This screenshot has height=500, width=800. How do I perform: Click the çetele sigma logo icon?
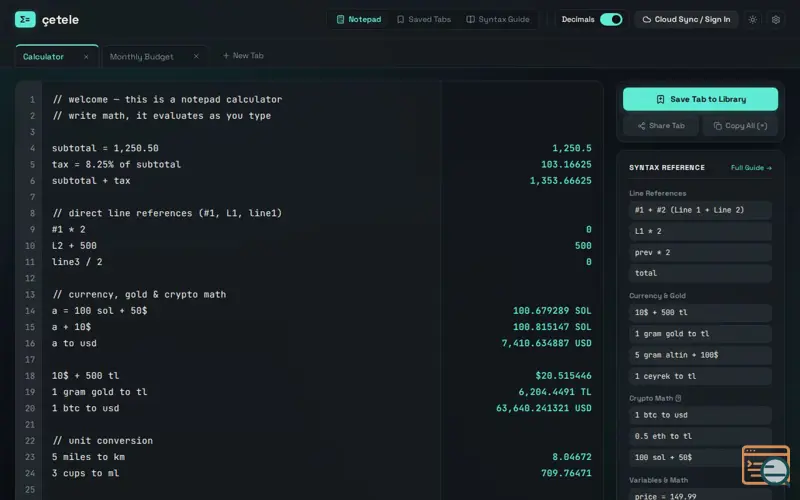tap(25, 19)
